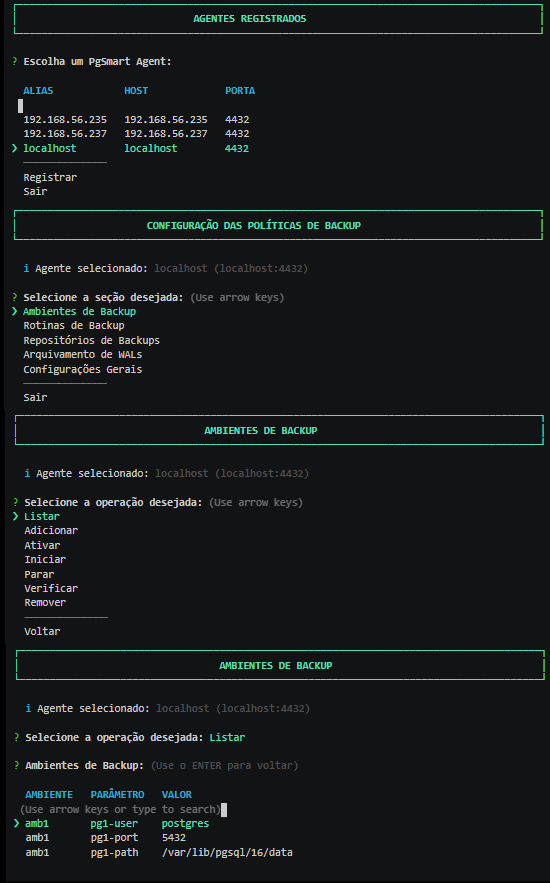Select the 192.168.56.237 alias row
This screenshot has height=883, width=550.
point(136,133)
